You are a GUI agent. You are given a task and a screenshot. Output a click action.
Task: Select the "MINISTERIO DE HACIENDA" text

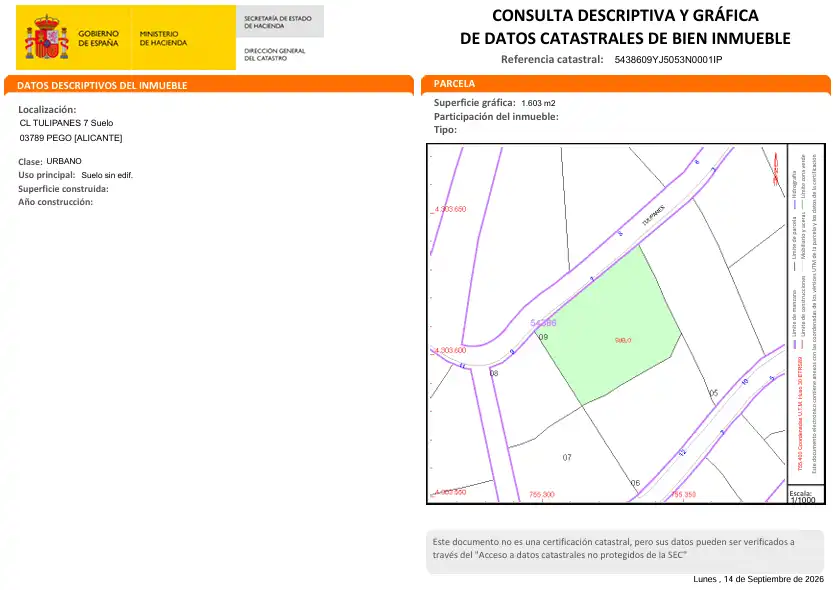coord(163,38)
